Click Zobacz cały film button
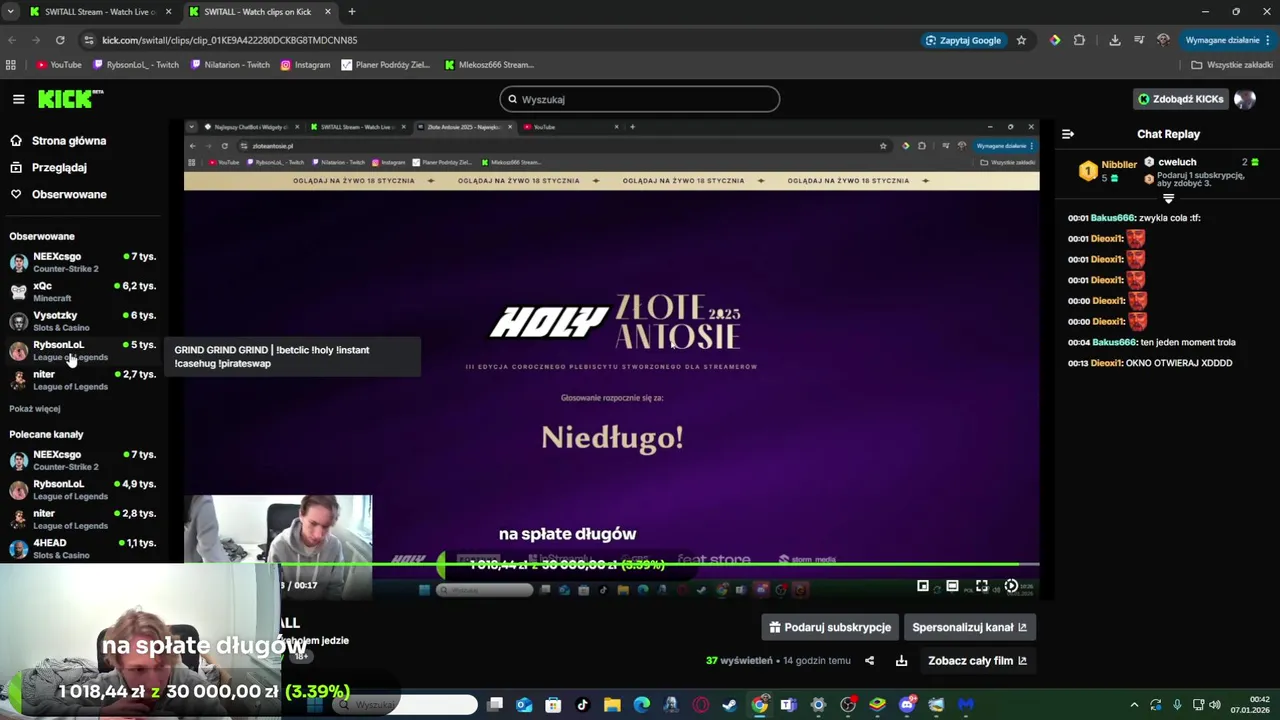This screenshot has height=720, width=1280. [977, 661]
